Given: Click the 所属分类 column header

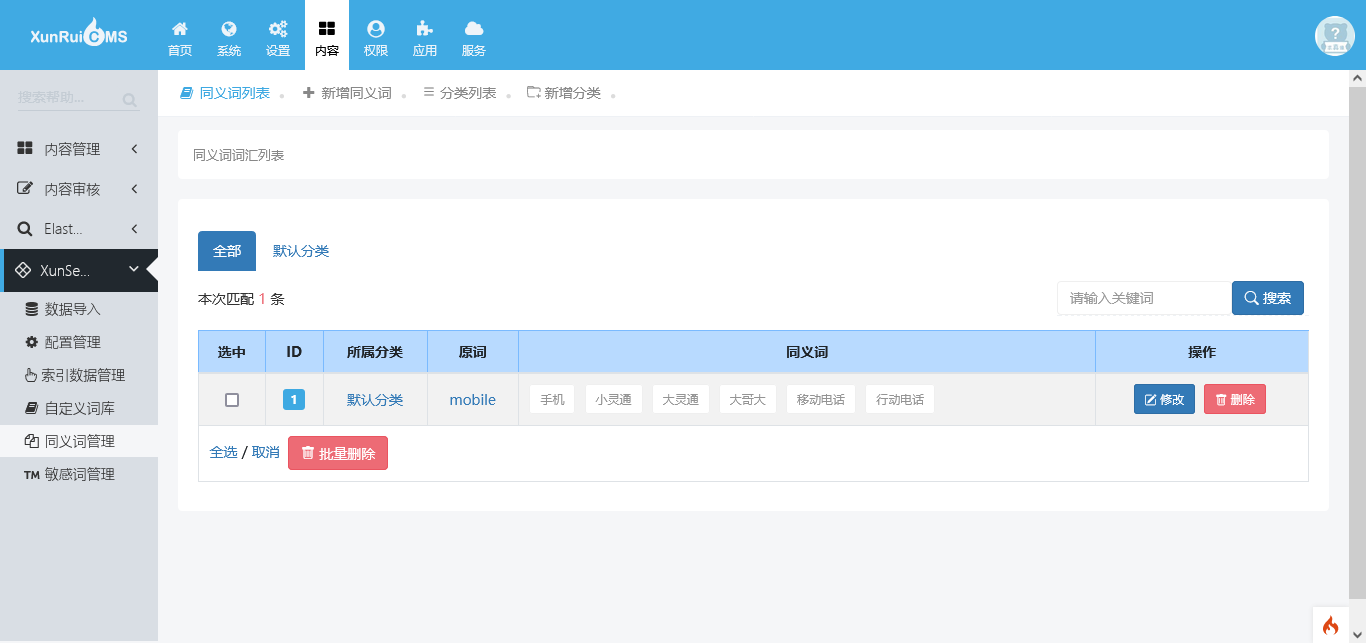Looking at the screenshot, I should click(x=375, y=352).
